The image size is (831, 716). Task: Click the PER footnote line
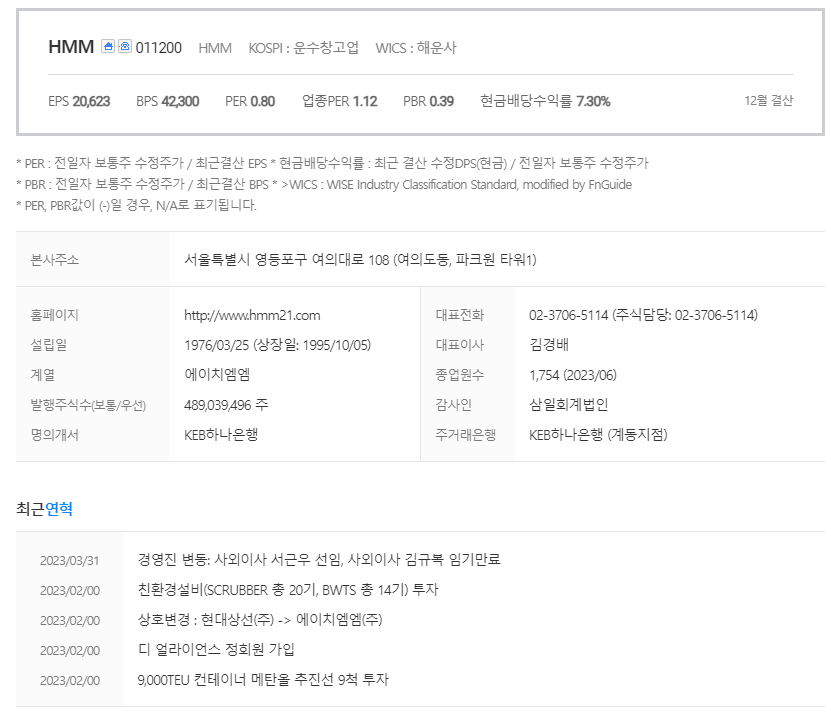pyautogui.click(x=332, y=163)
